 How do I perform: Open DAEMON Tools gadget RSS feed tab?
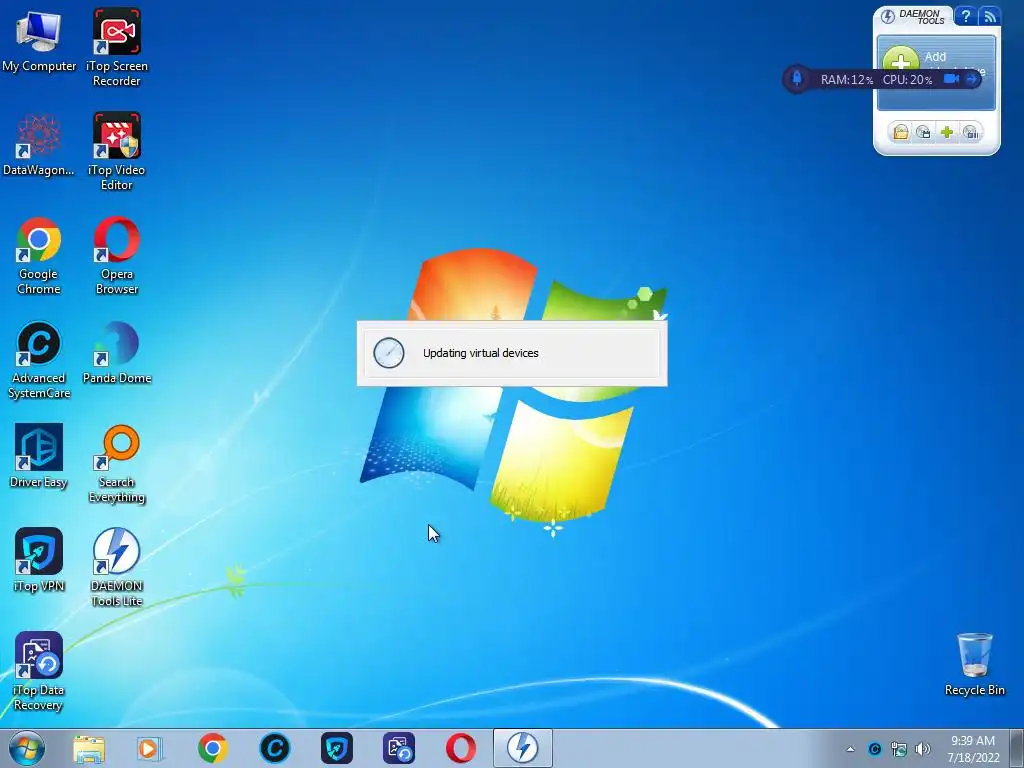click(x=989, y=16)
